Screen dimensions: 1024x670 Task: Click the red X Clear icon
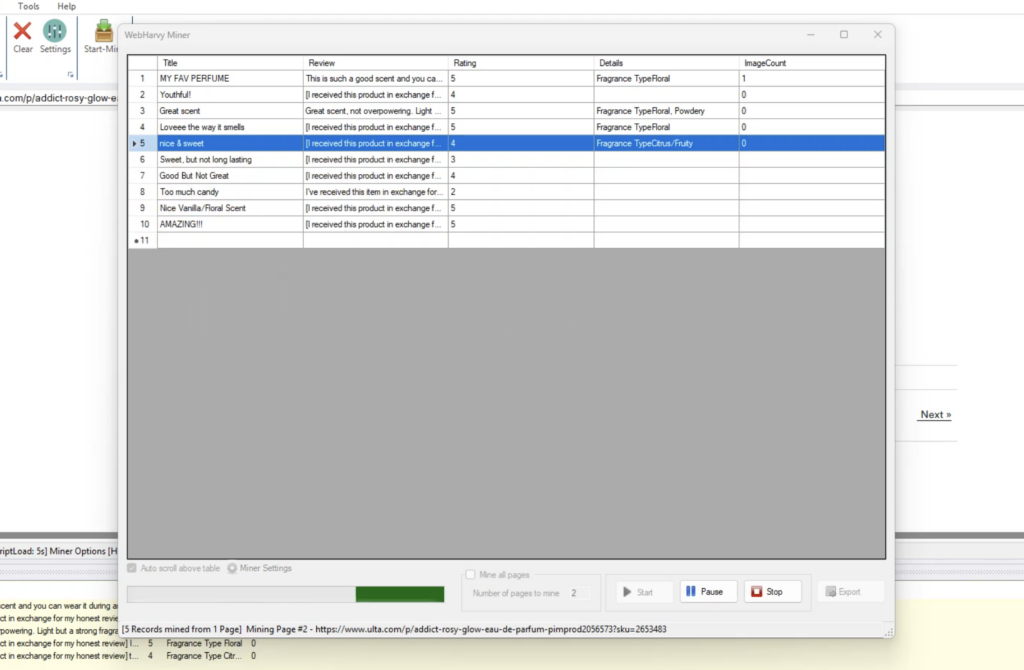[22, 32]
